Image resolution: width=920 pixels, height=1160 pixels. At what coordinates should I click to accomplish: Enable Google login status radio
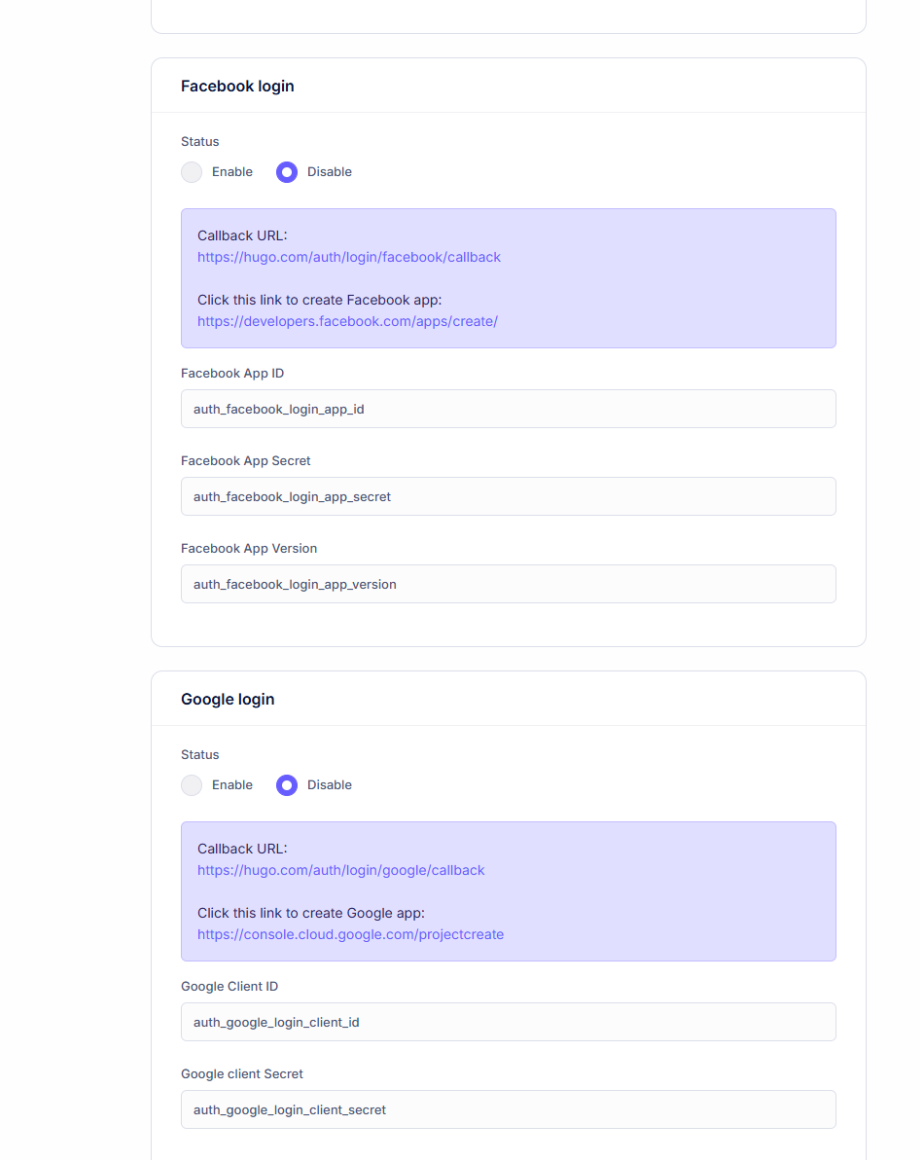(x=192, y=785)
